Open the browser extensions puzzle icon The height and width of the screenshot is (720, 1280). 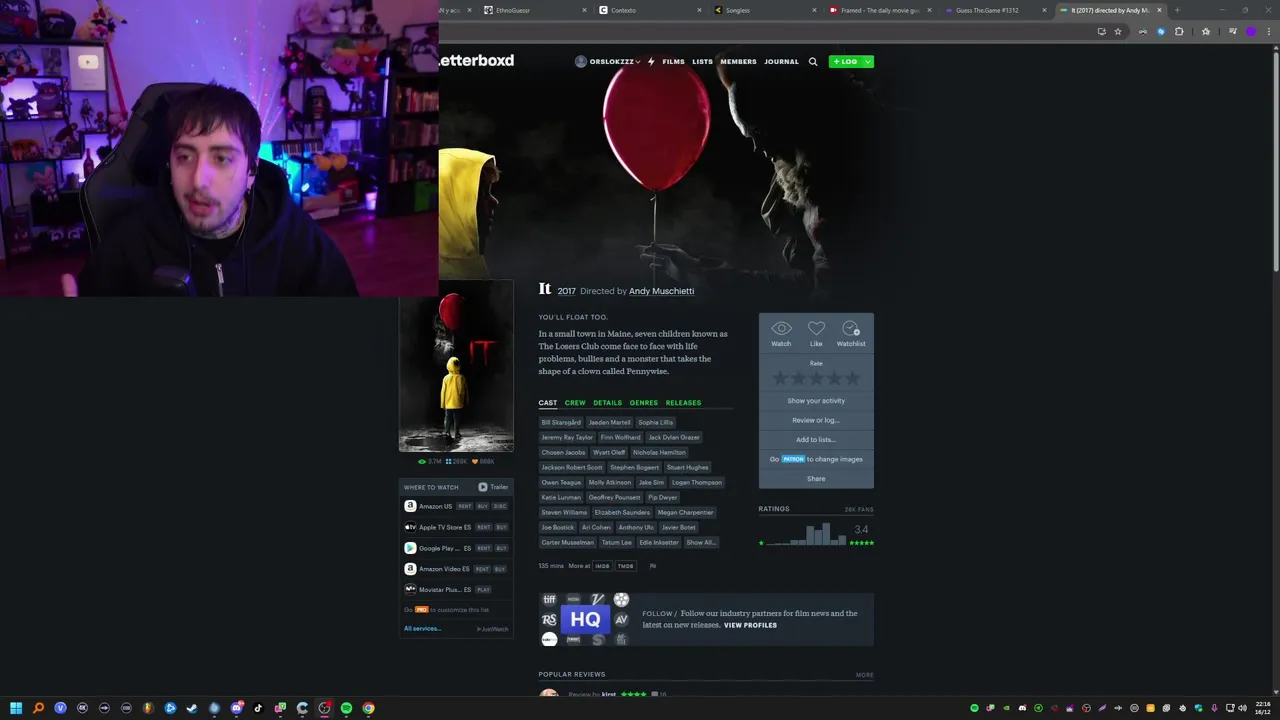point(1179,32)
